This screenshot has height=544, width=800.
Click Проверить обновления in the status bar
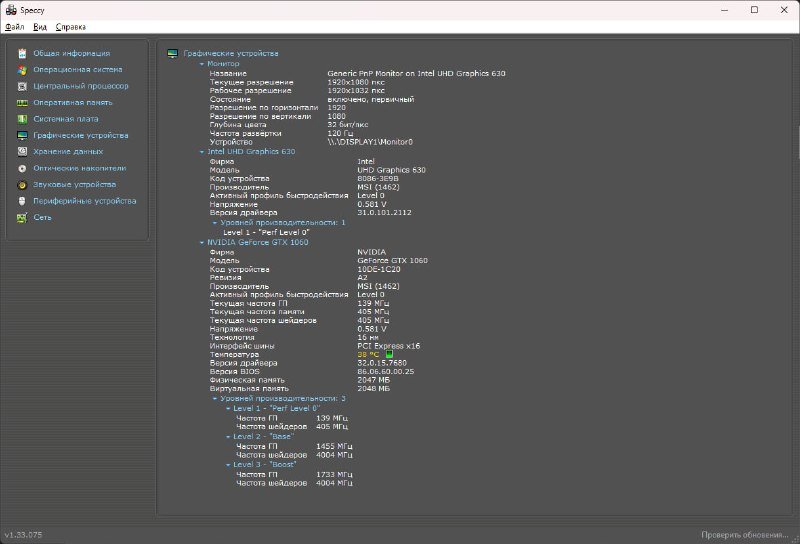(744, 535)
